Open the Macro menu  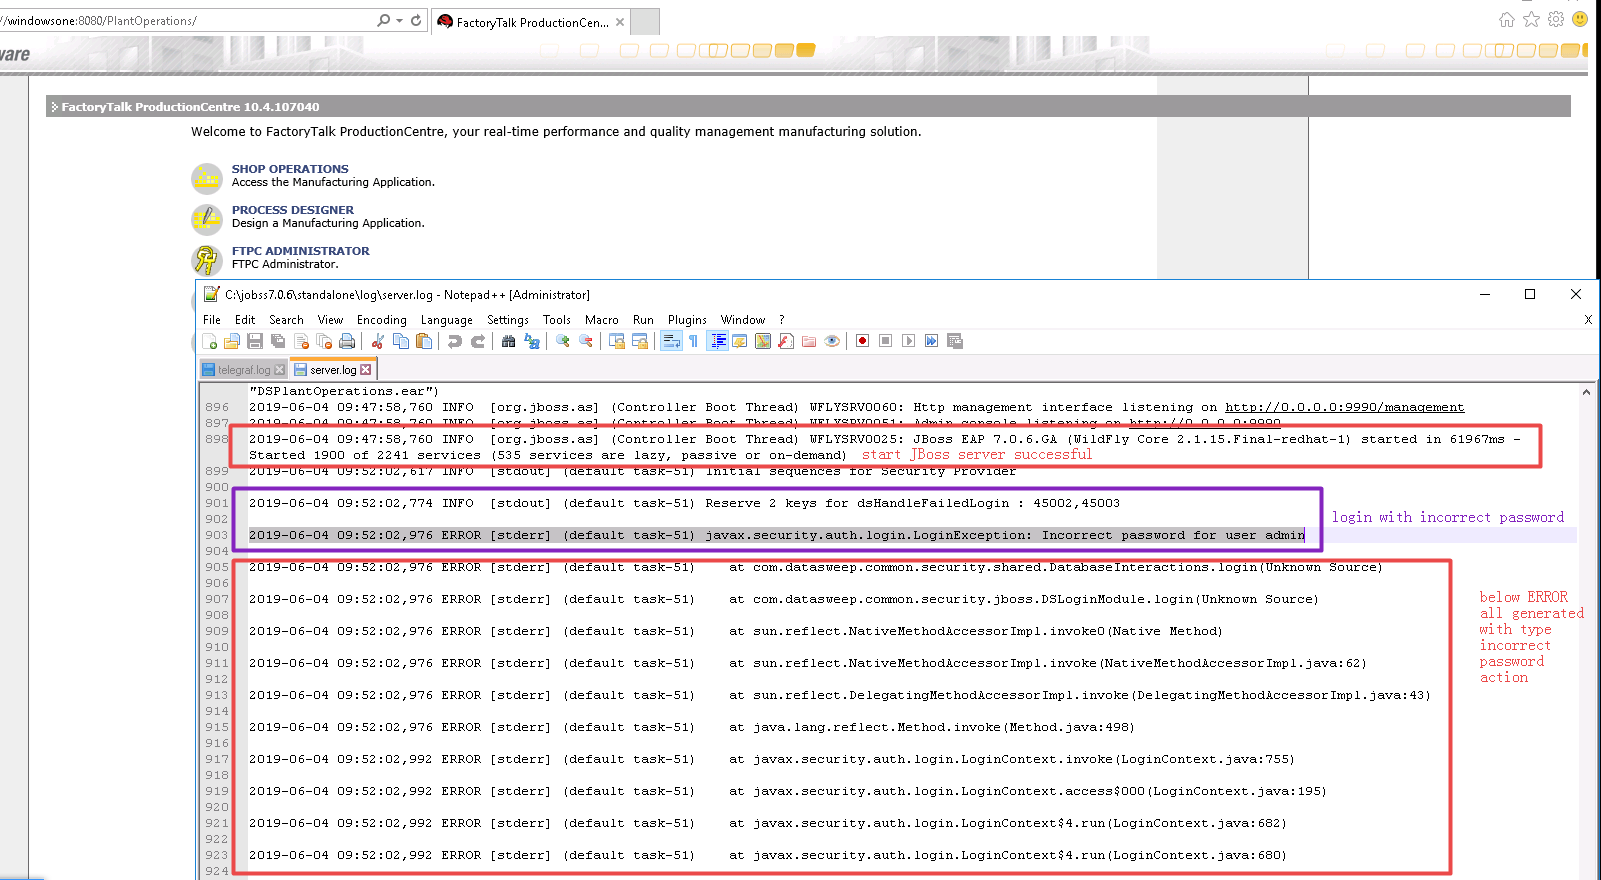point(602,320)
